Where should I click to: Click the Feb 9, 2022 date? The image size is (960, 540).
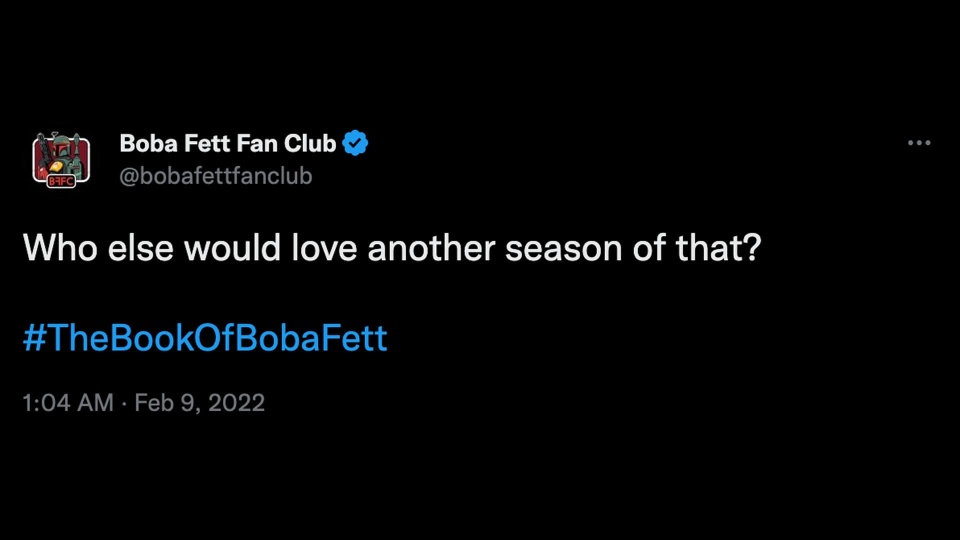(x=200, y=402)
